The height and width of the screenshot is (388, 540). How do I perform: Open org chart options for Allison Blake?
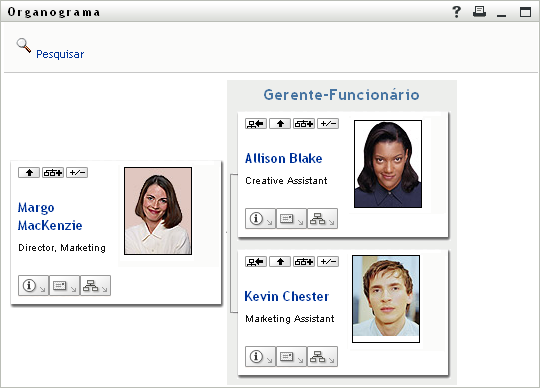point(322,219)
